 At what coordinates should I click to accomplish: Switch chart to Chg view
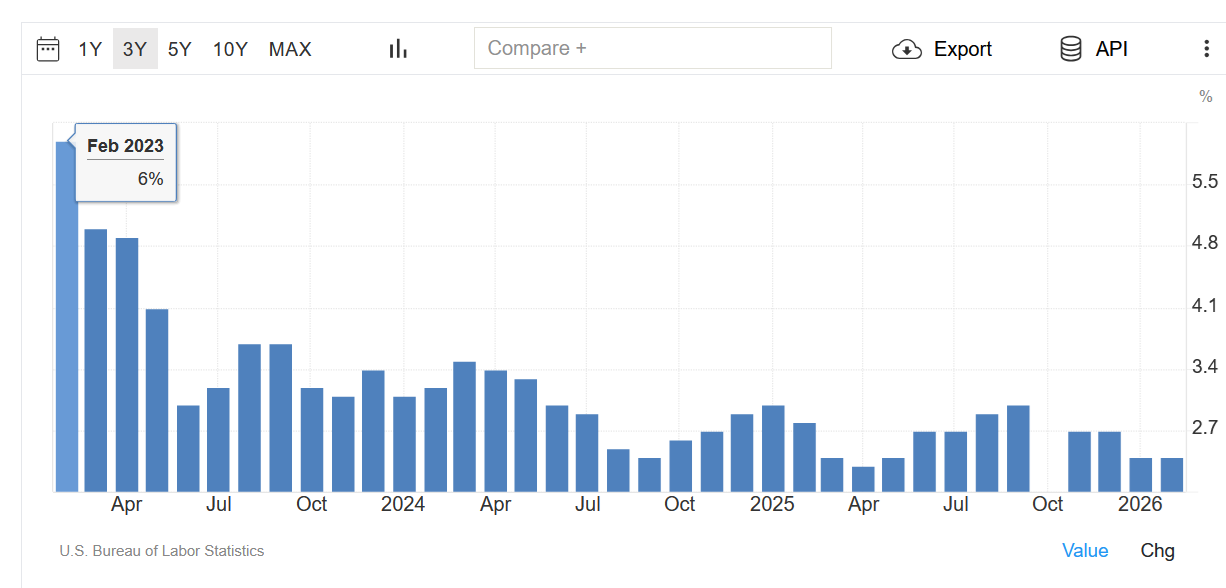coord(1158,551)
